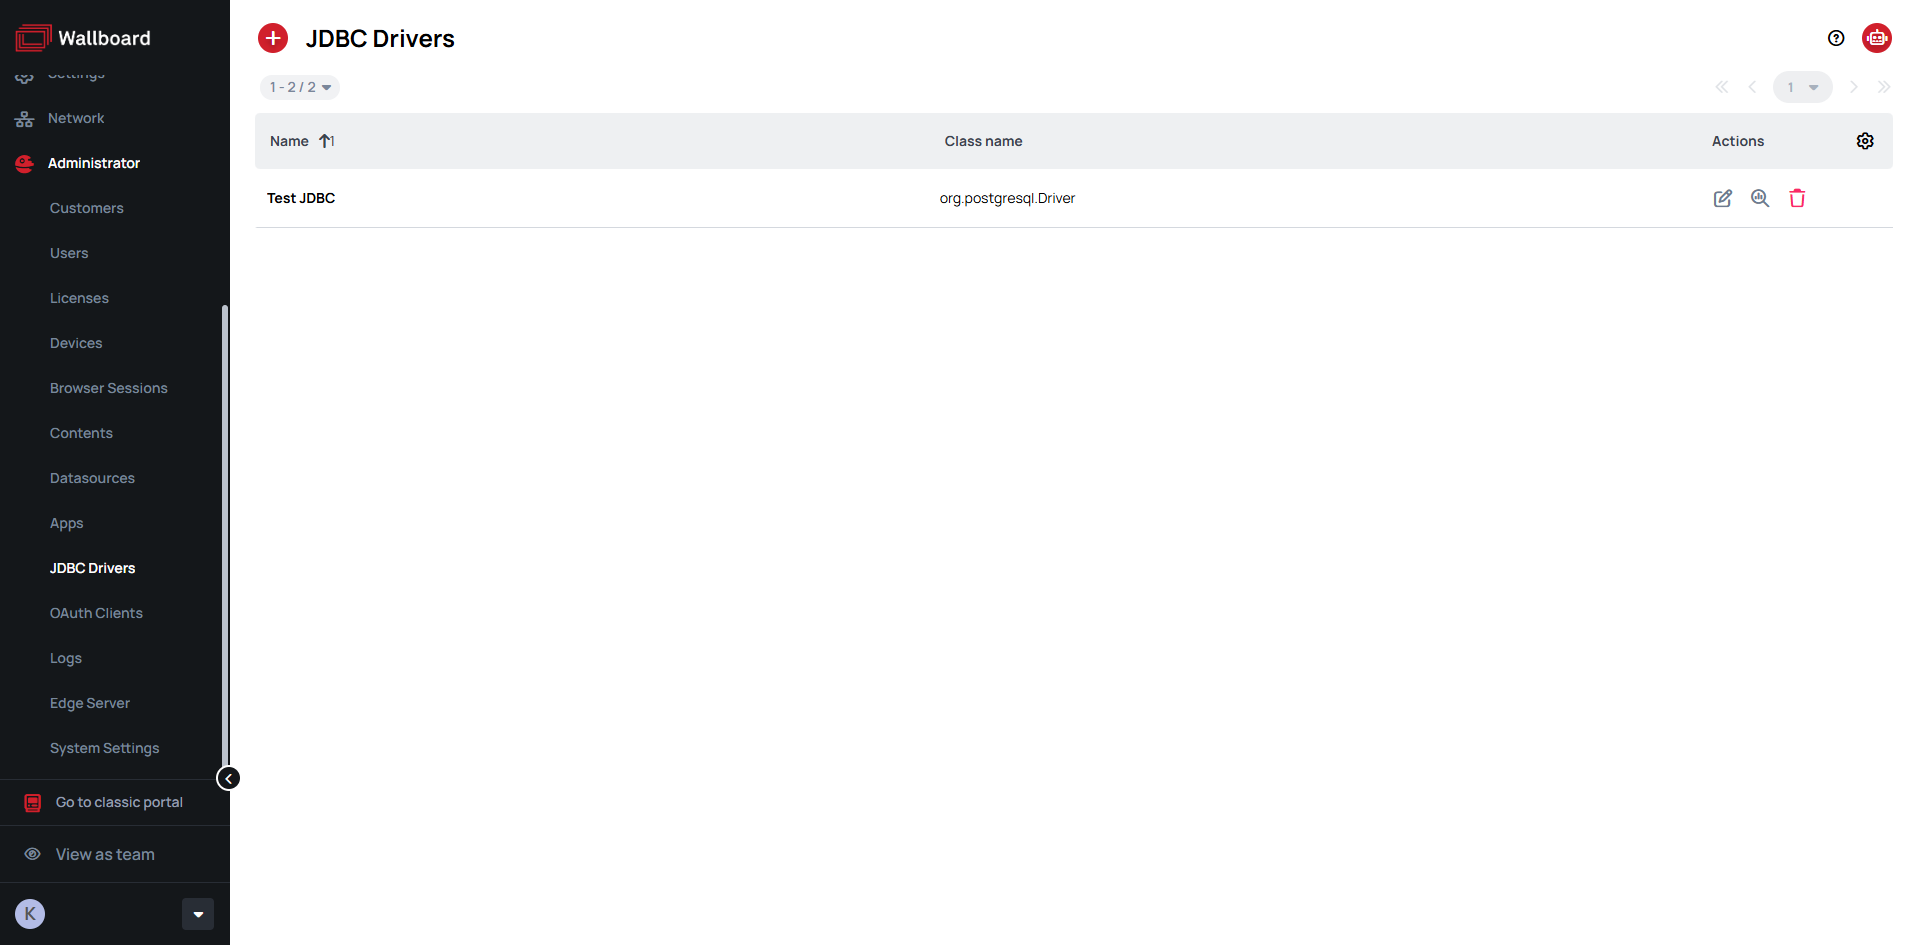Open the page number 1 dropdown

point(1803,87)
